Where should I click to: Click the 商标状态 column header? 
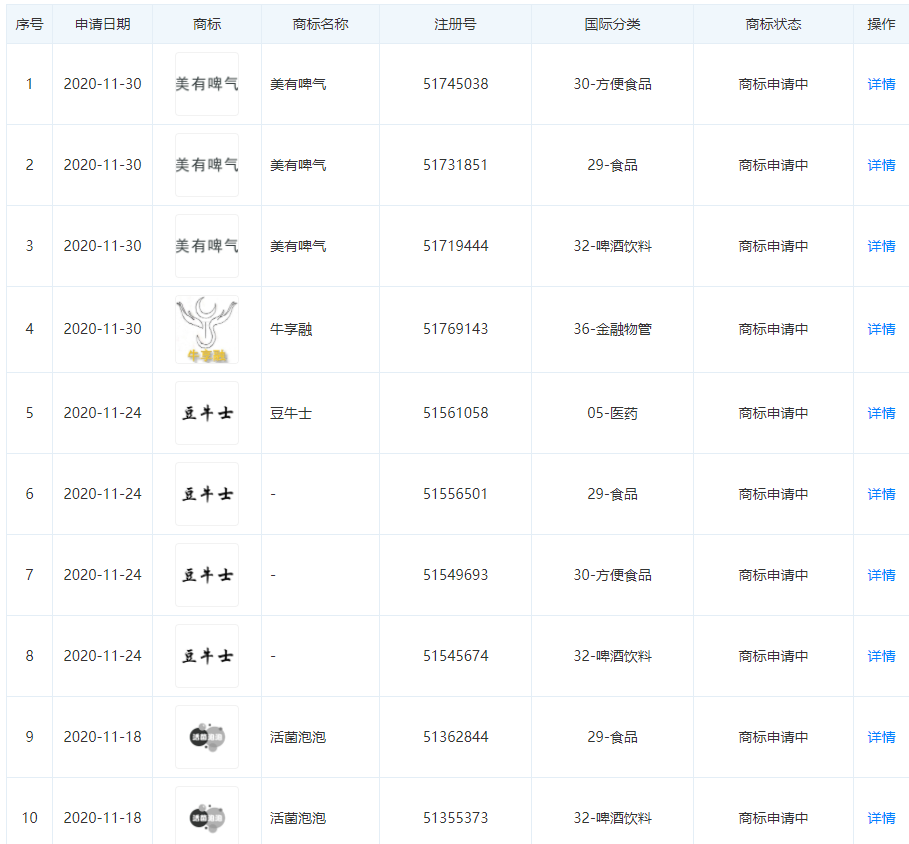(773, 24)
